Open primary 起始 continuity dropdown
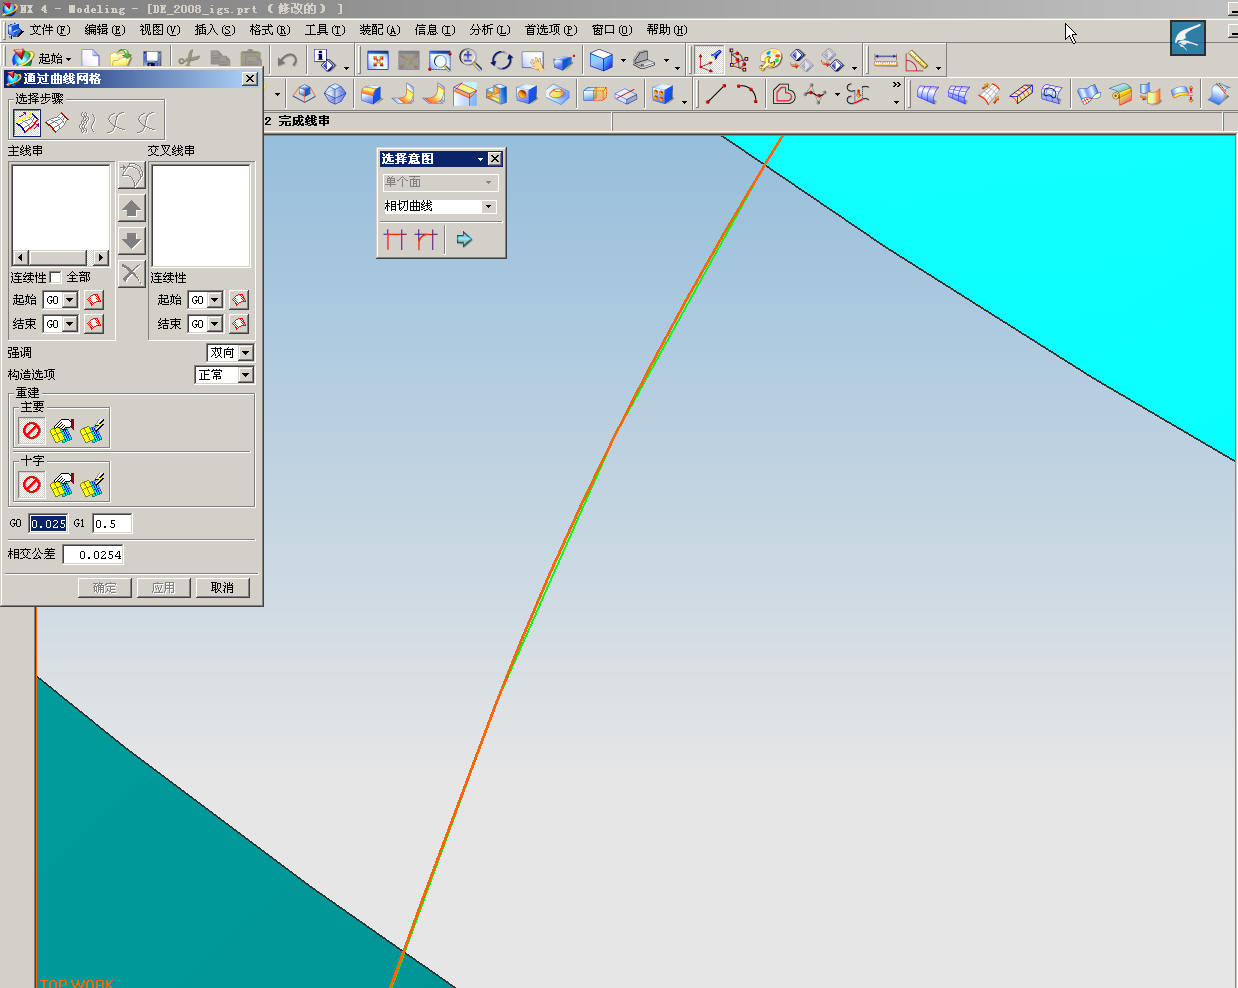 click(x=70, y=300)
